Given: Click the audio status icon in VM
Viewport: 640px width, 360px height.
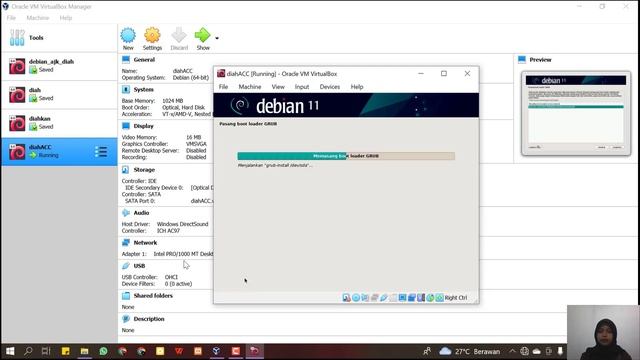Looking at the screenshot, I should (x=365, y=298).
